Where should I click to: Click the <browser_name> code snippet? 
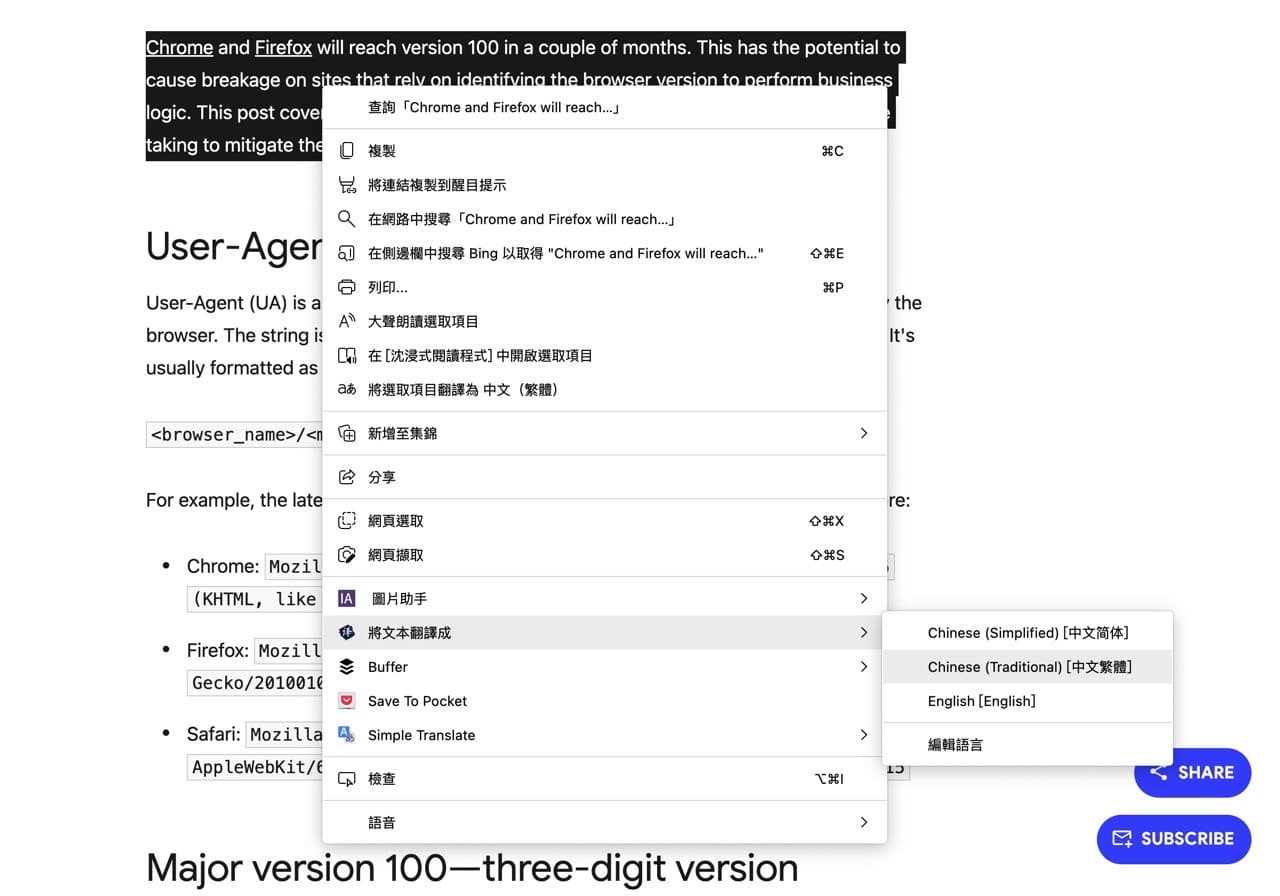coord(234,435)
